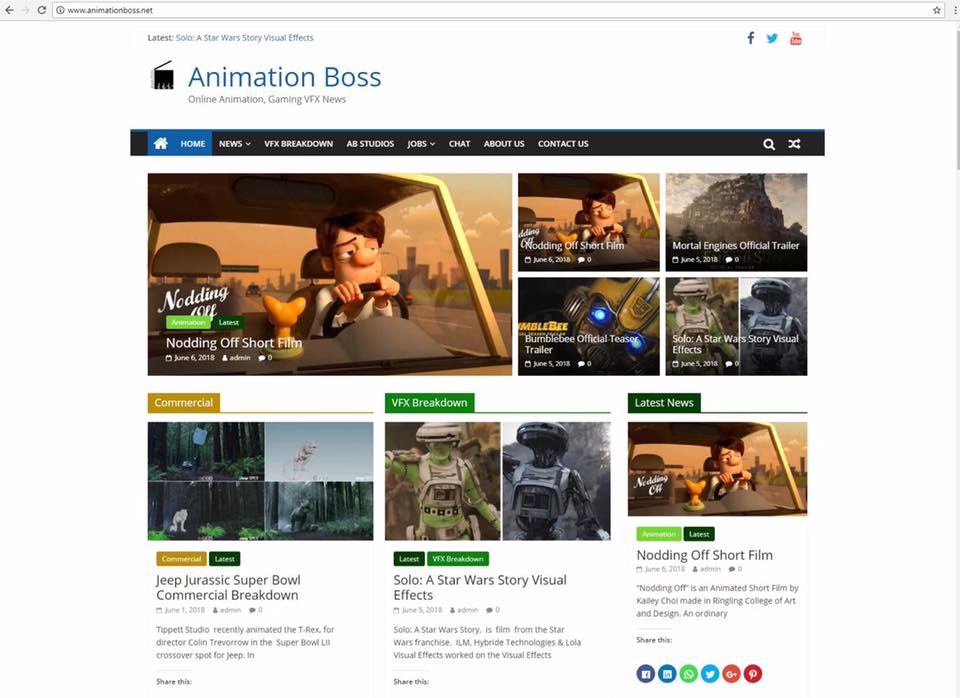Click the green Animation tag on featured slider

[x=188, y=323]
